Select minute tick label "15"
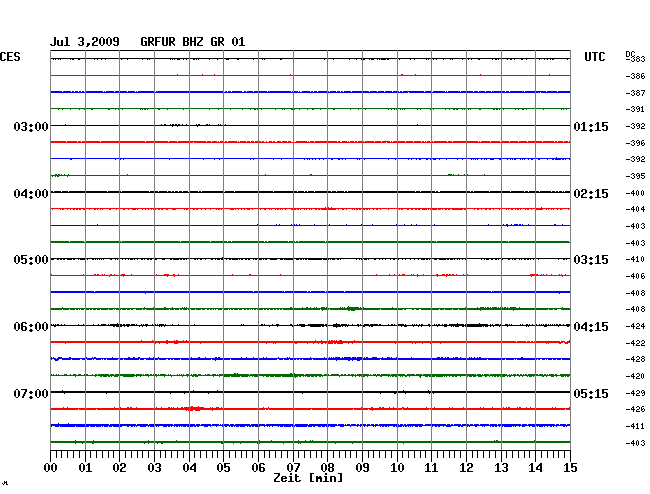The image size is (650, 494). click(x=570, y=468)
